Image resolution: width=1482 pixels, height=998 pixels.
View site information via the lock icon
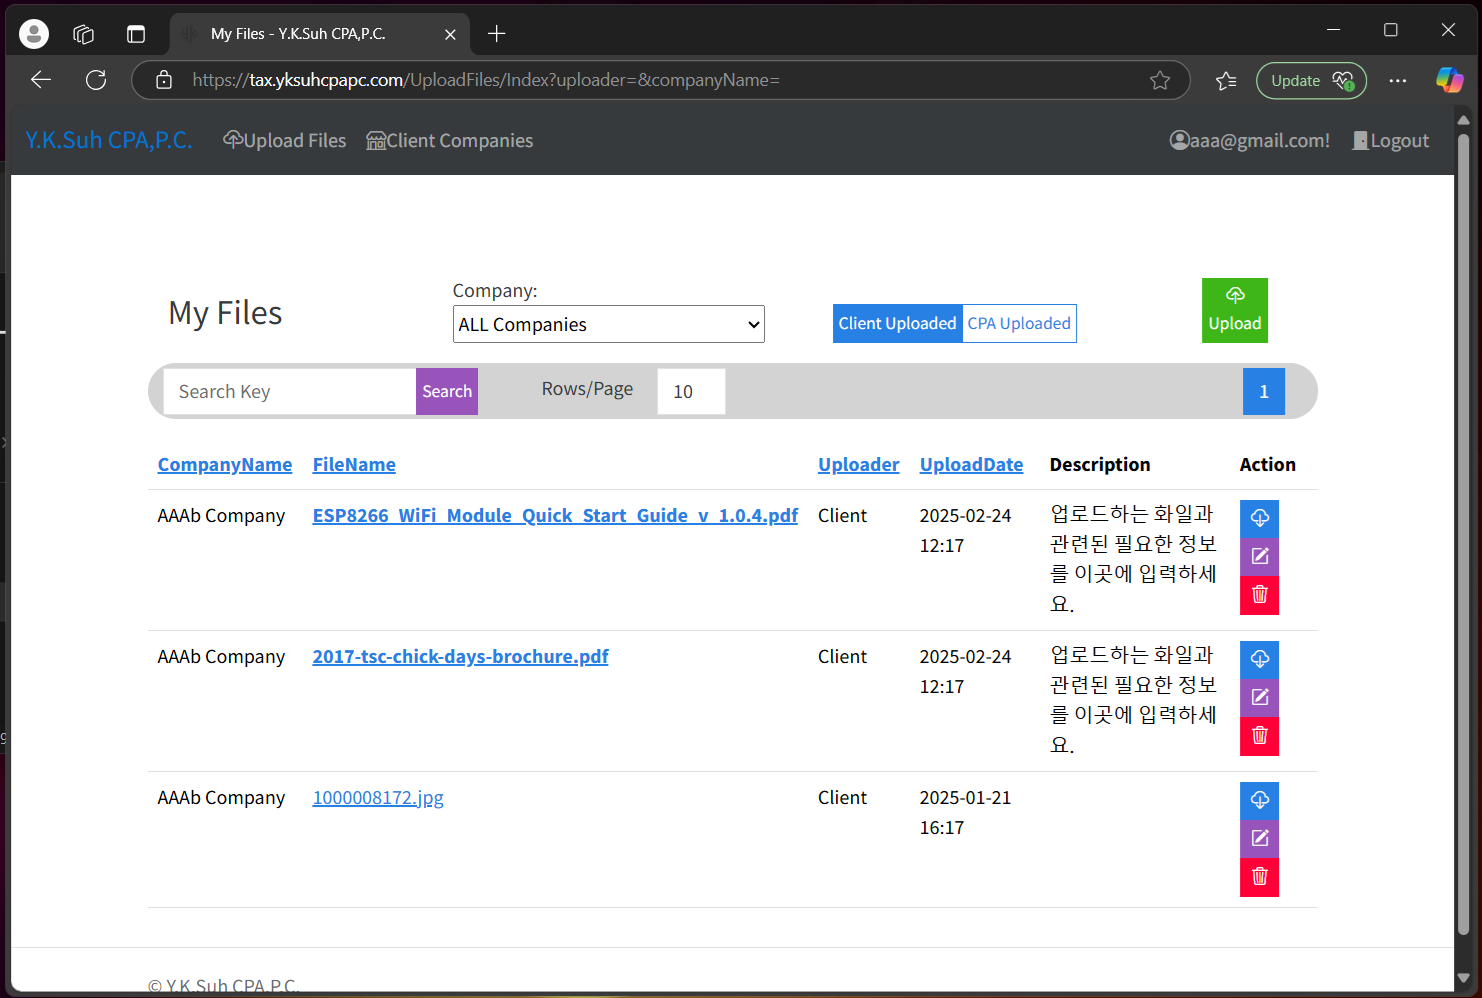tap(164, 80)
